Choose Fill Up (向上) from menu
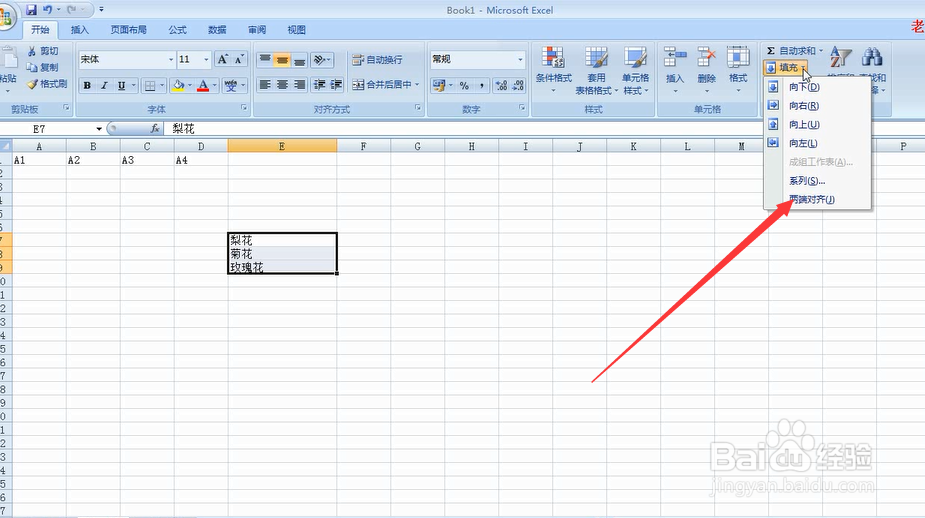The height and width of the screenshot is (518, 925). click(817, 124)
